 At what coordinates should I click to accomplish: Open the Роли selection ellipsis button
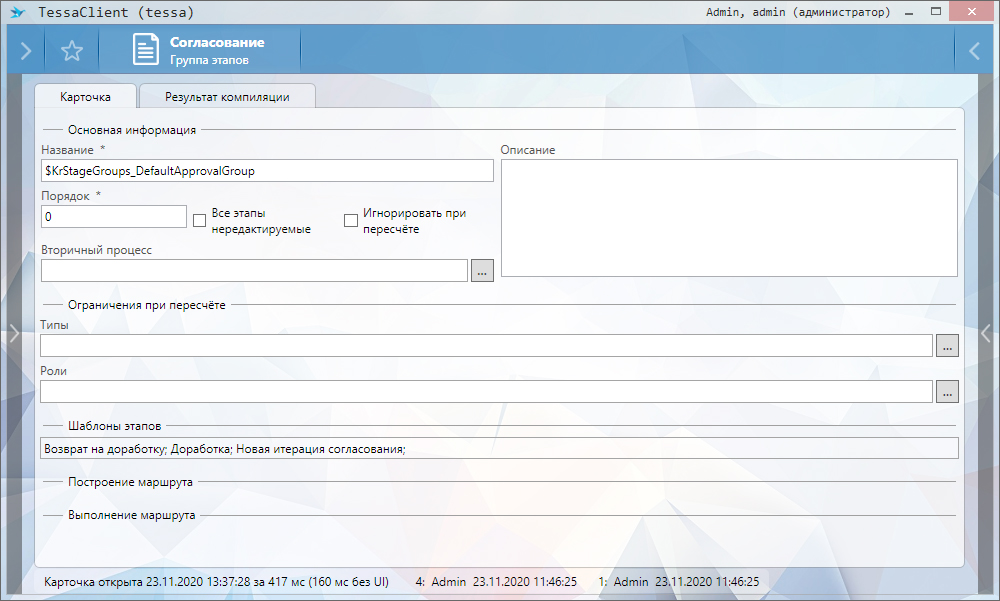click(x=947, y=391)
